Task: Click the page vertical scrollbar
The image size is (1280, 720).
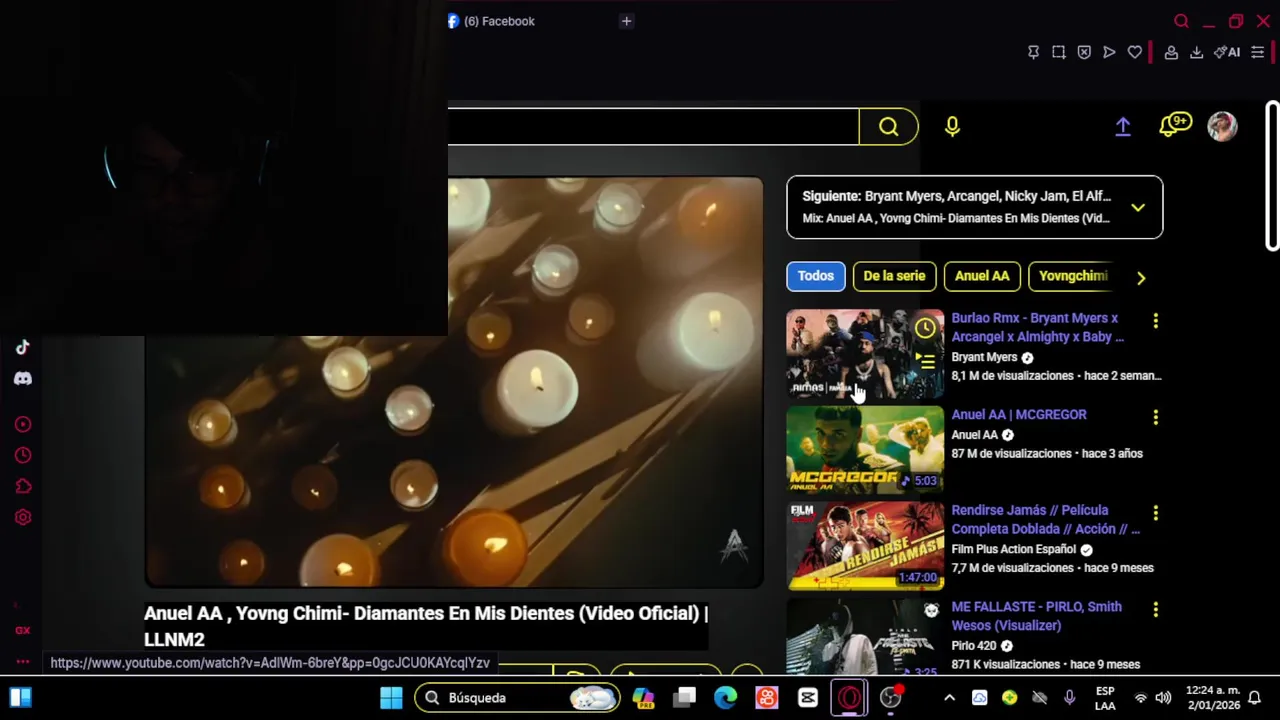Action: tap(1272, 175)
